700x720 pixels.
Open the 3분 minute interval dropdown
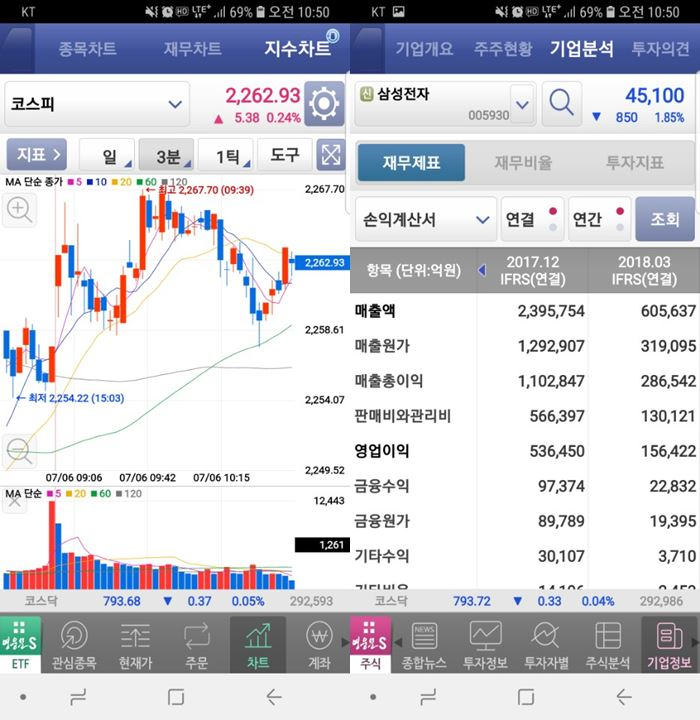tap(166, 155)
